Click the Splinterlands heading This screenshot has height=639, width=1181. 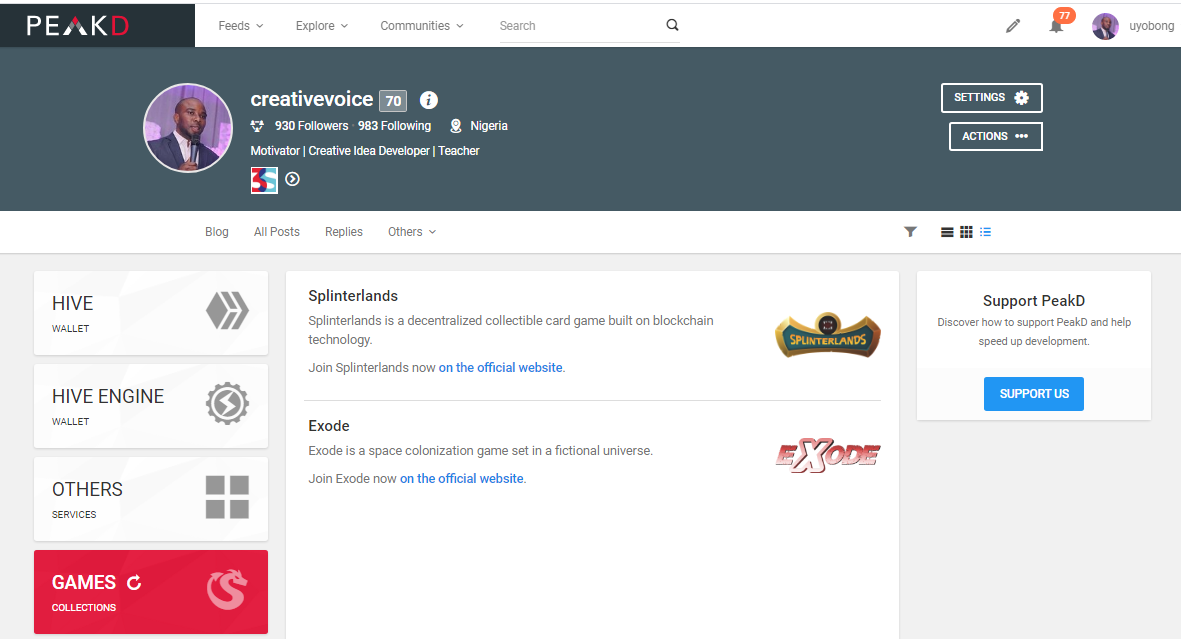pos(352,296)
